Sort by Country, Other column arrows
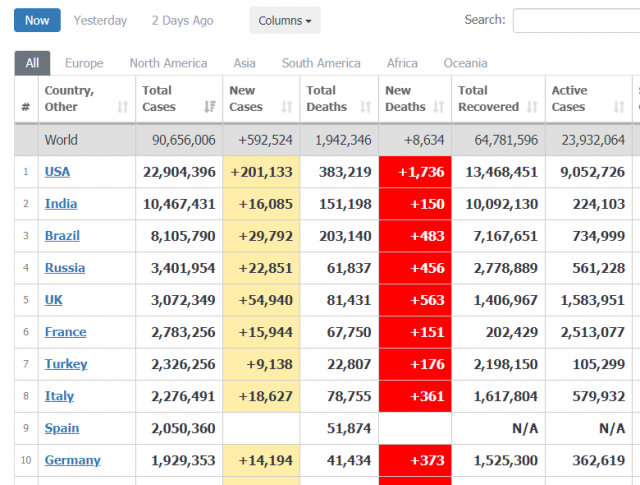 122,107
